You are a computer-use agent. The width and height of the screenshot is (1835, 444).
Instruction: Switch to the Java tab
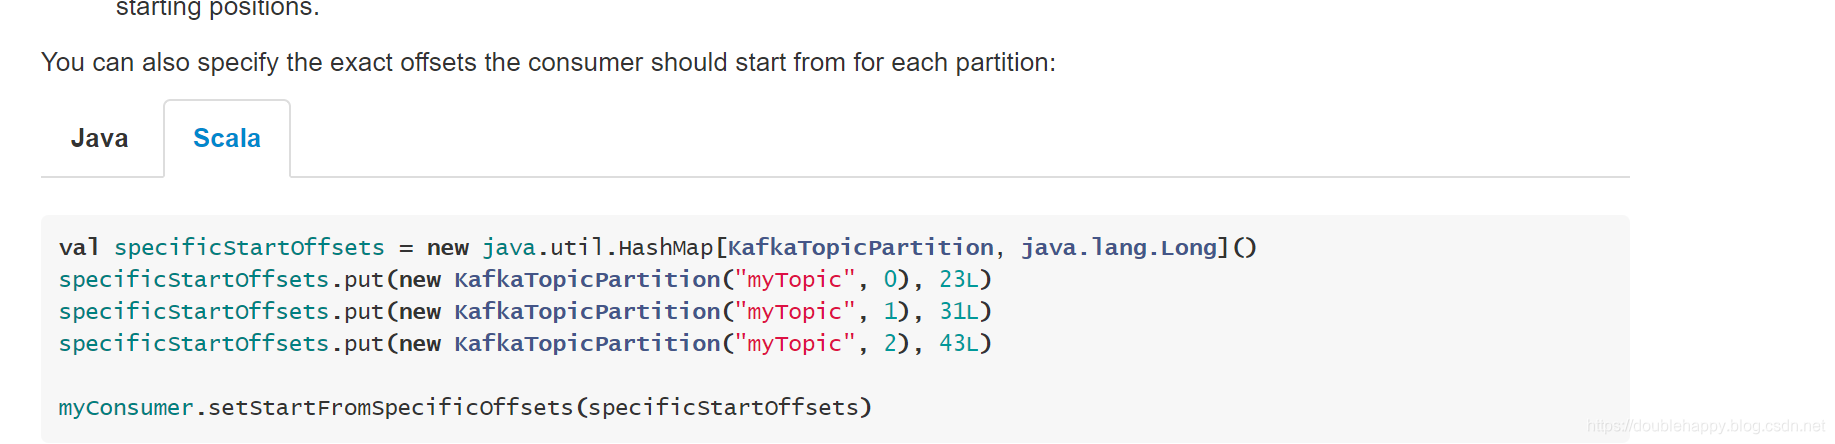[99, 138]
